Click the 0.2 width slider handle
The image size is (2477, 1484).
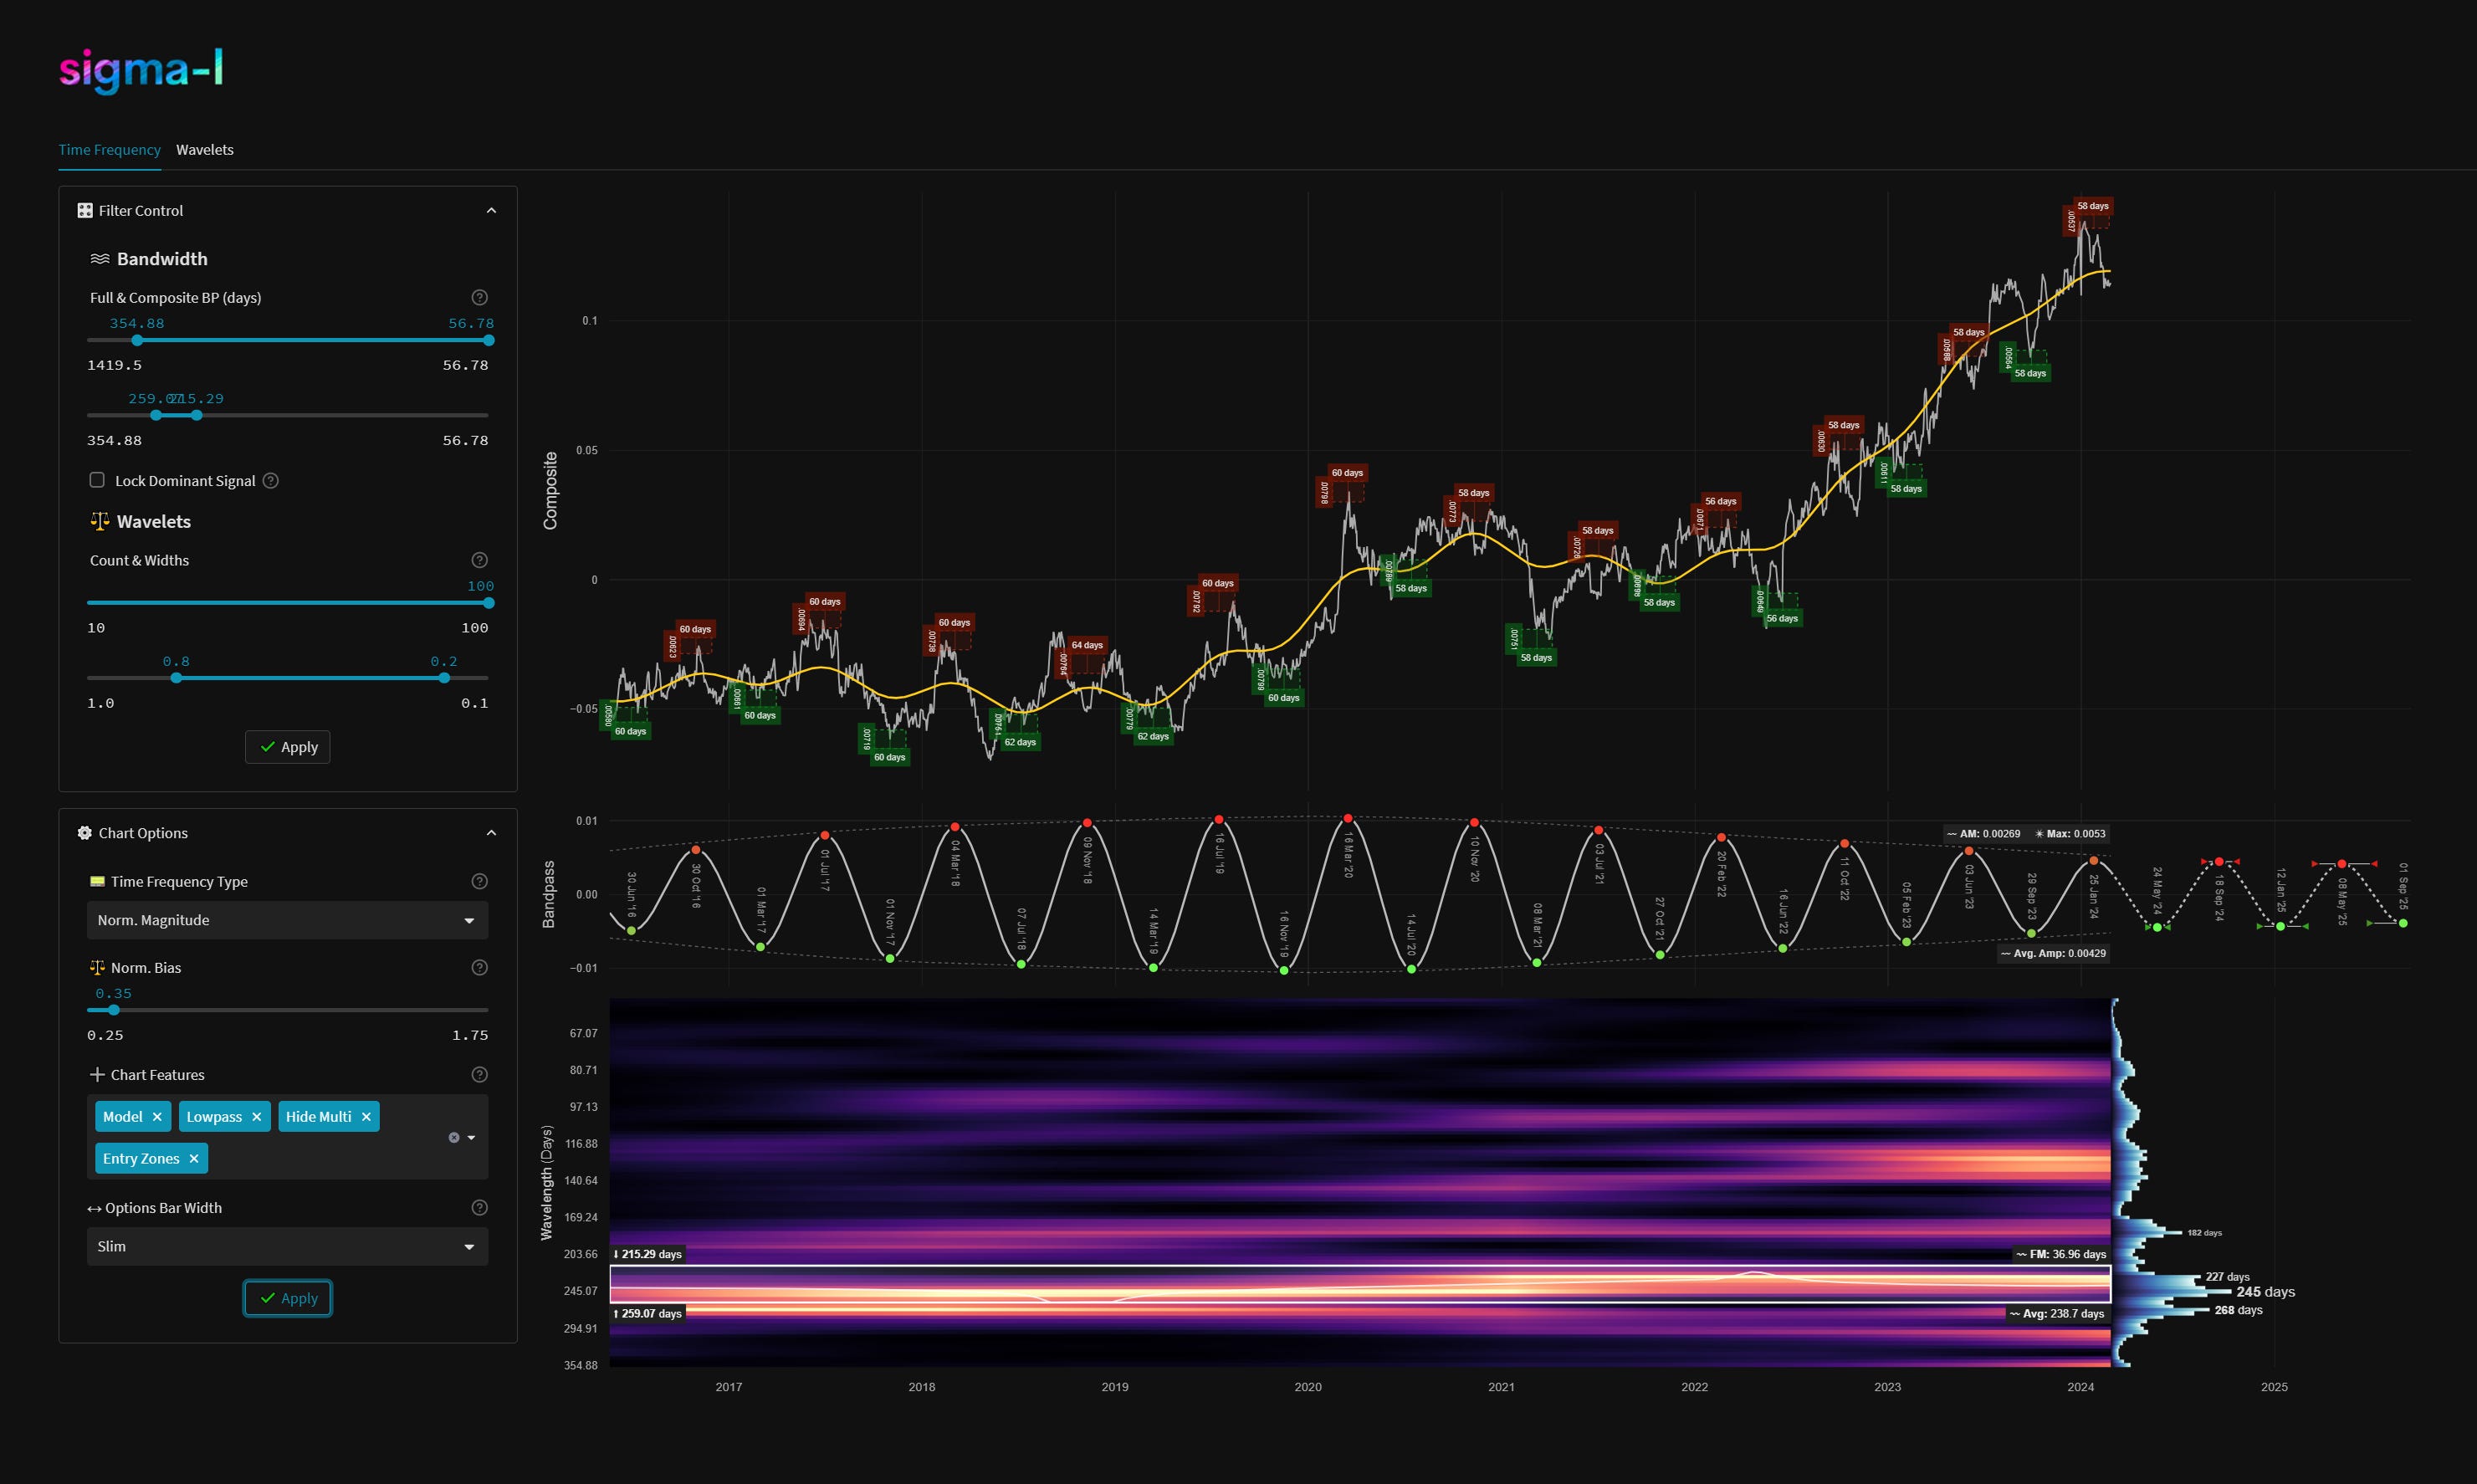(x=444, y=679)
